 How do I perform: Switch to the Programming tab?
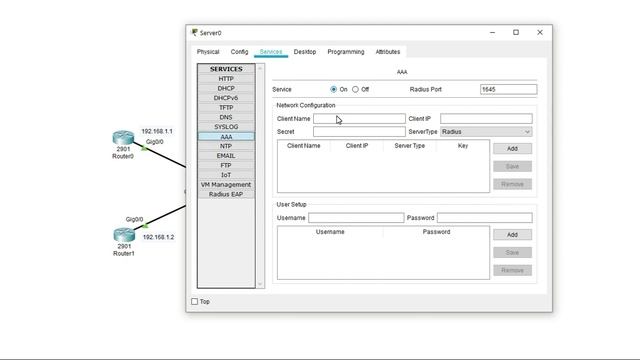(346, 52)
